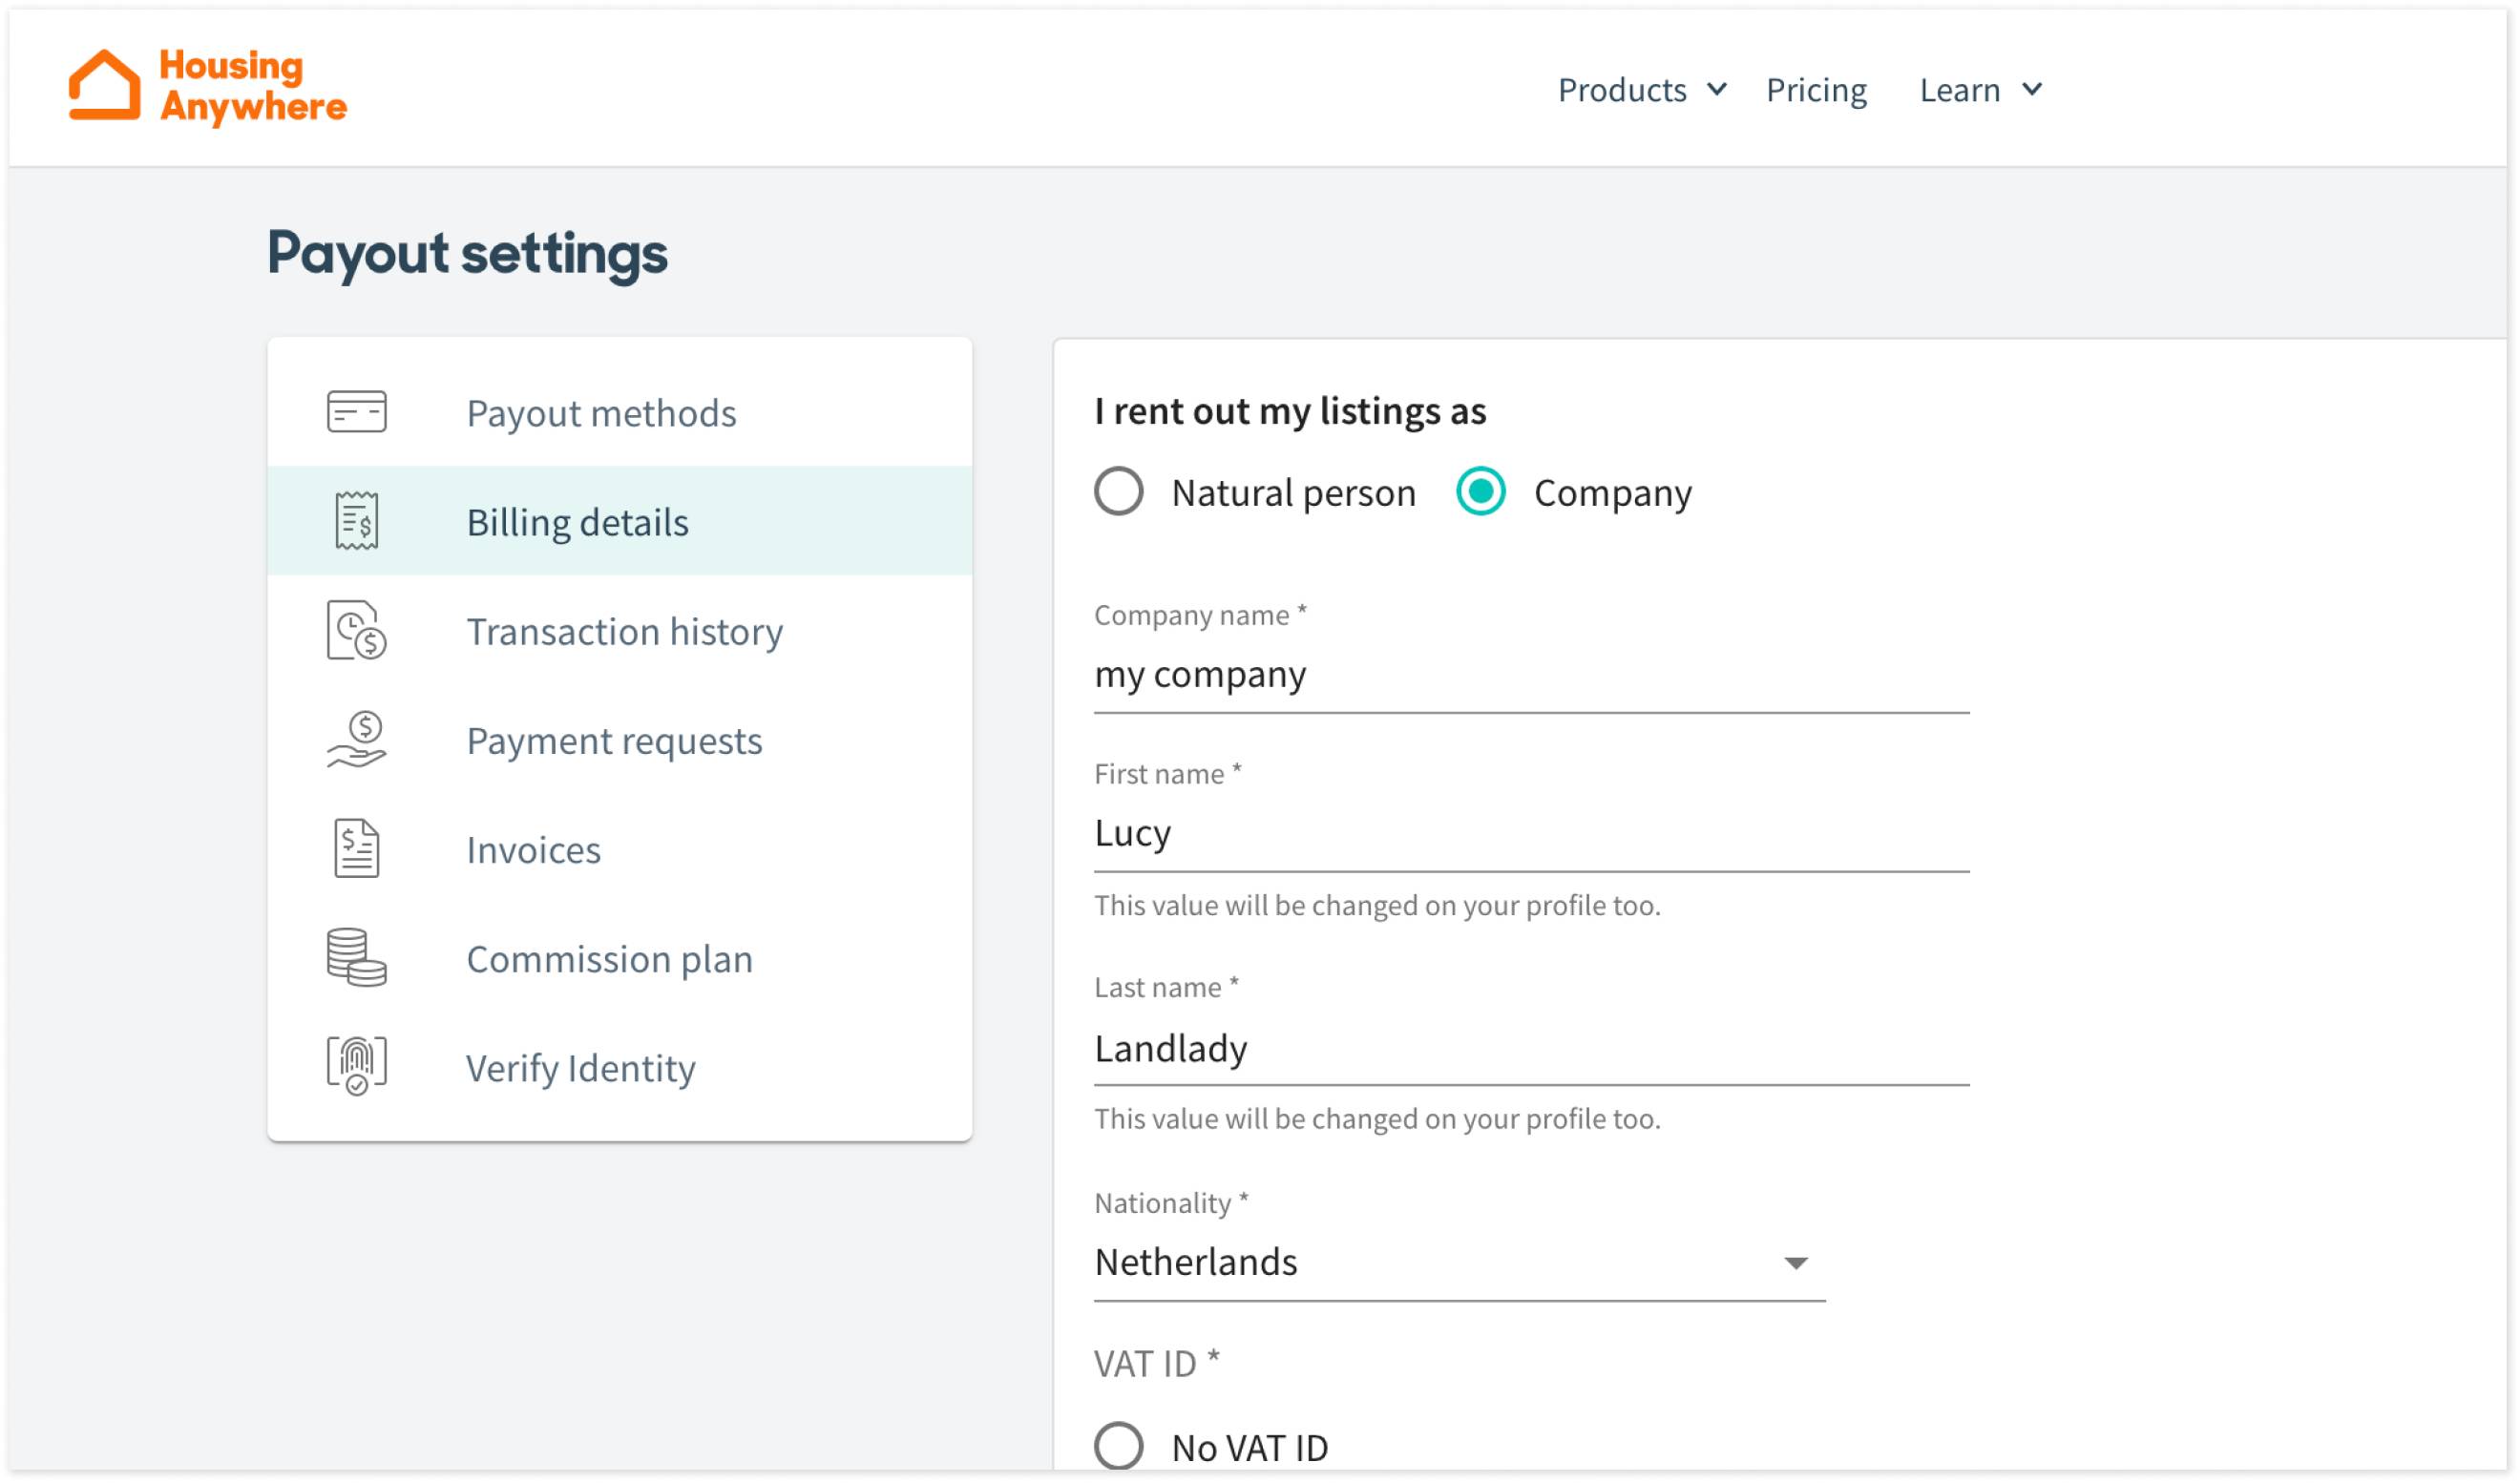
Task: Focus the Last name field containing Landlady
Action: tap(1530, 1049)
